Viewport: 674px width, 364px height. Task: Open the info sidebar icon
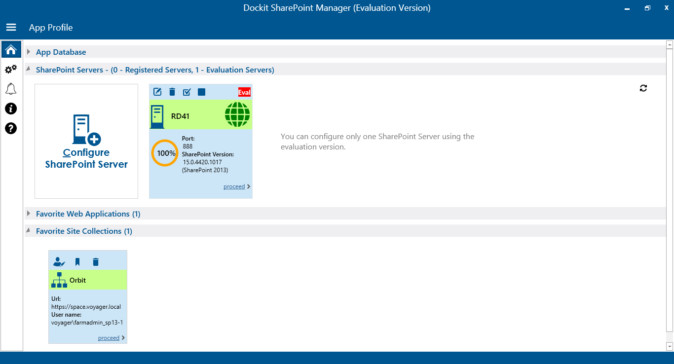(x=11, y=109)
